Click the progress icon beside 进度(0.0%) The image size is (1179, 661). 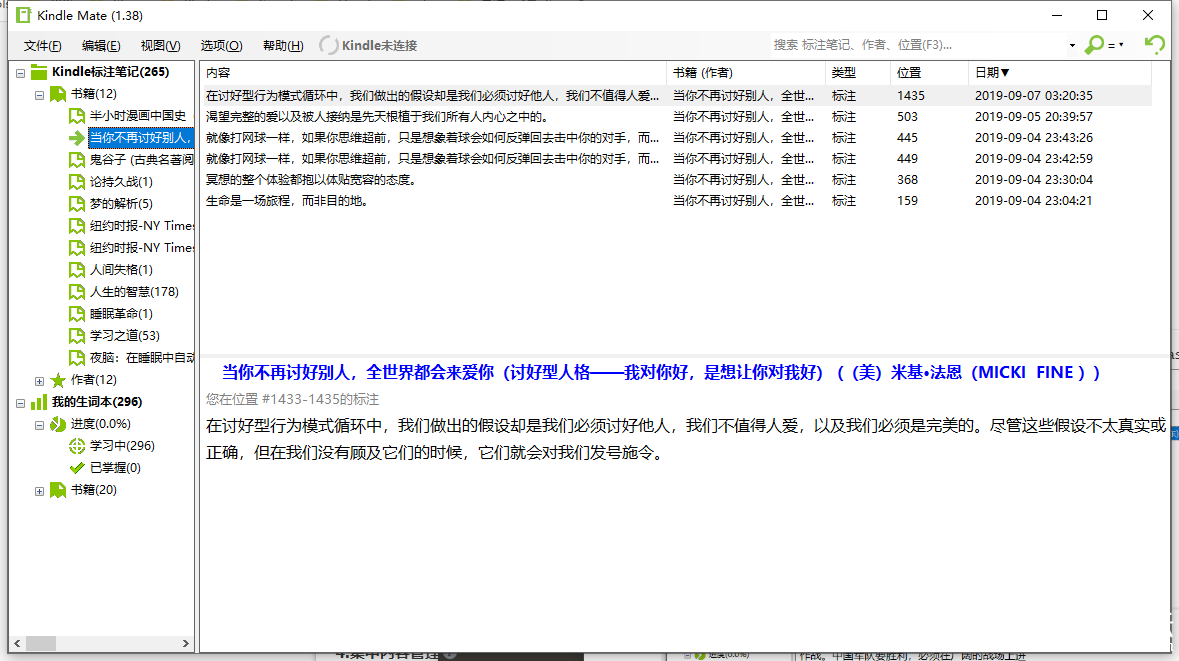[x=58, y=424]
